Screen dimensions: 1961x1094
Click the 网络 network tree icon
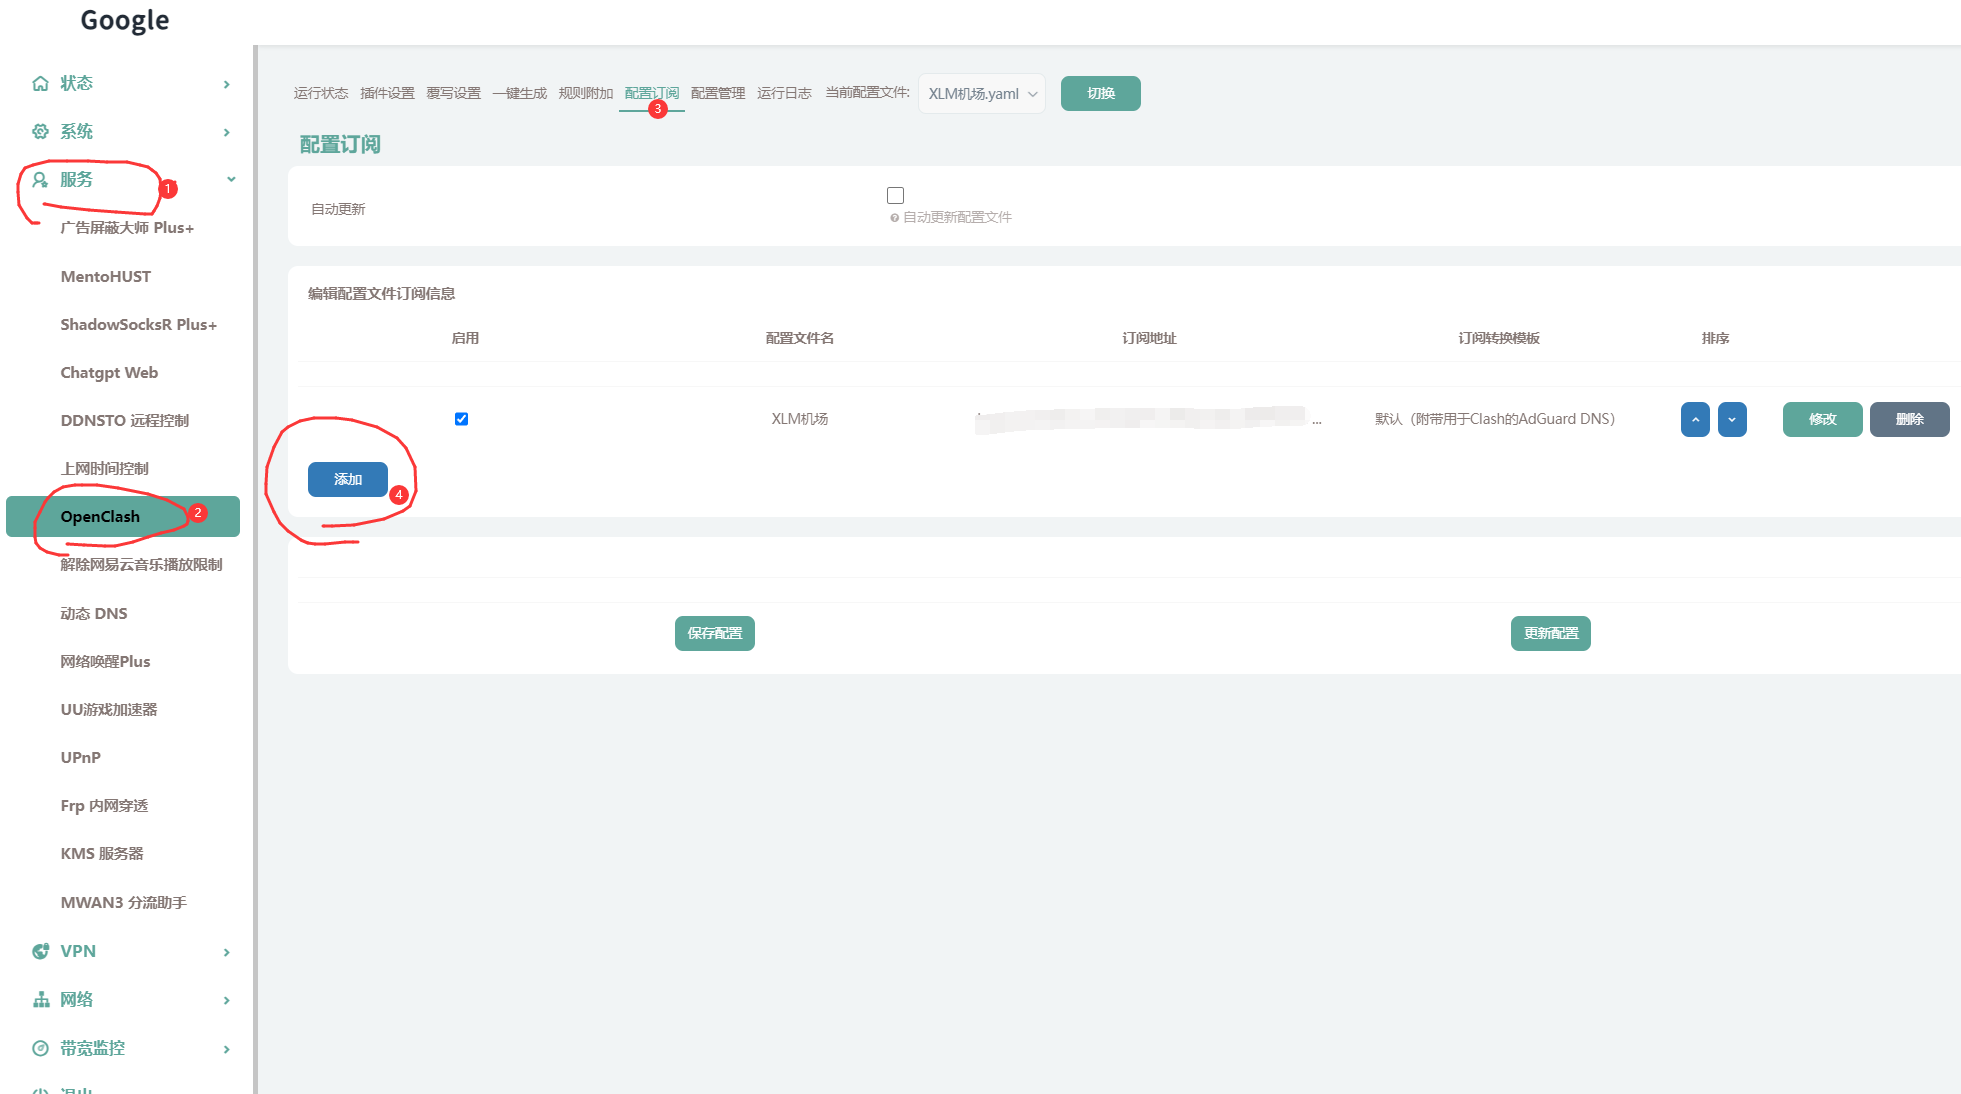click(40, 1000)
